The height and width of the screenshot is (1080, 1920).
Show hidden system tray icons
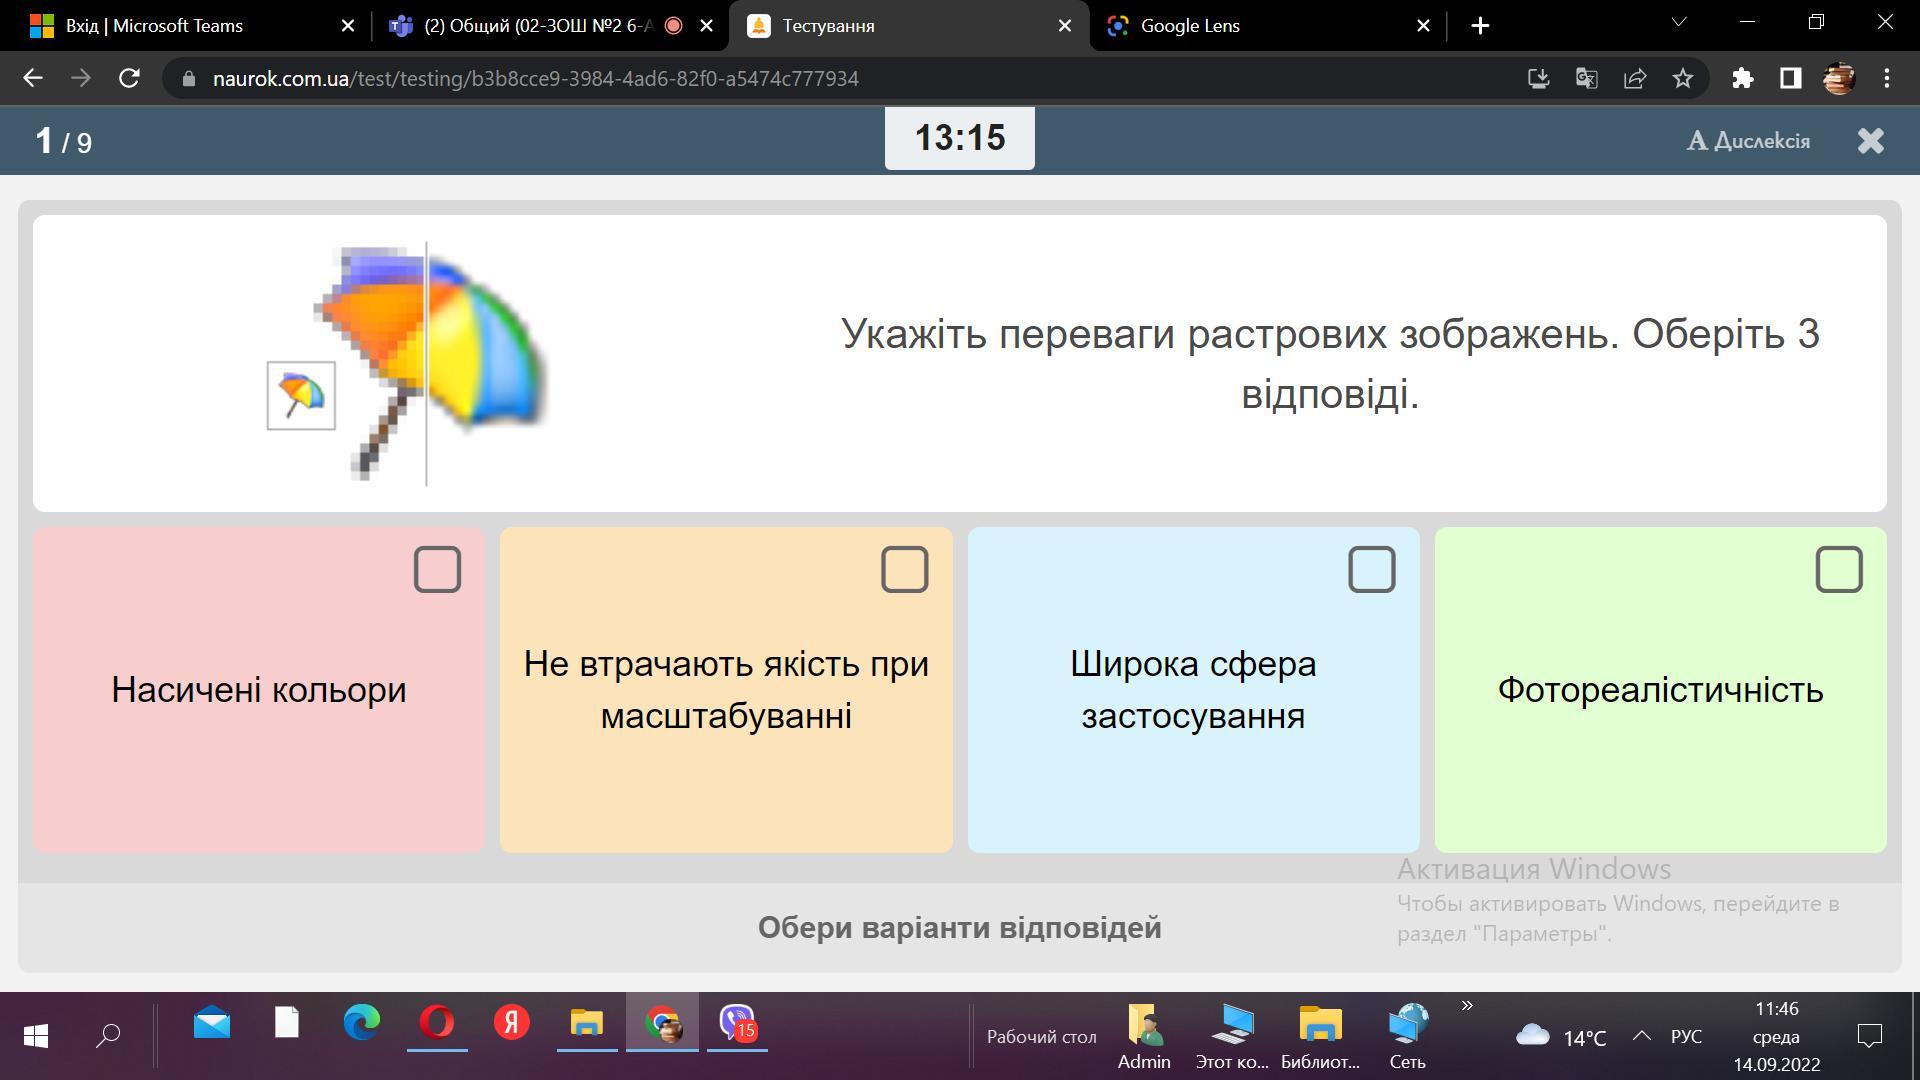coord(1641,1037)
